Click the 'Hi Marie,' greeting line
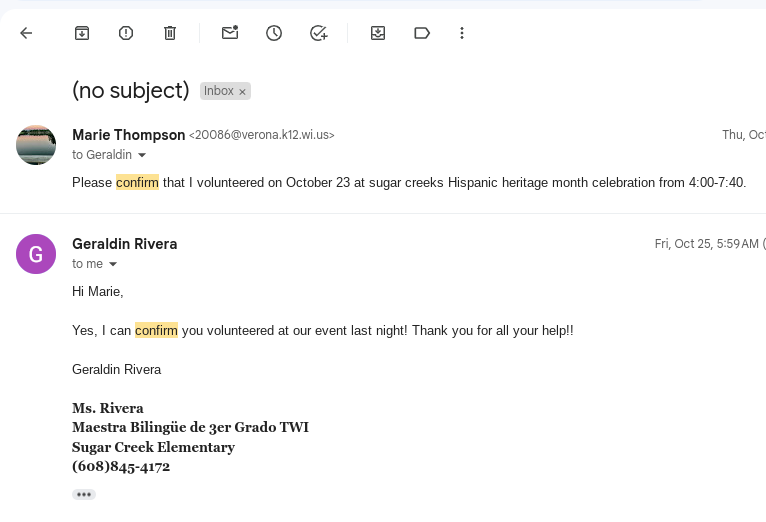 pyautogui.click(x=98, y=292)
